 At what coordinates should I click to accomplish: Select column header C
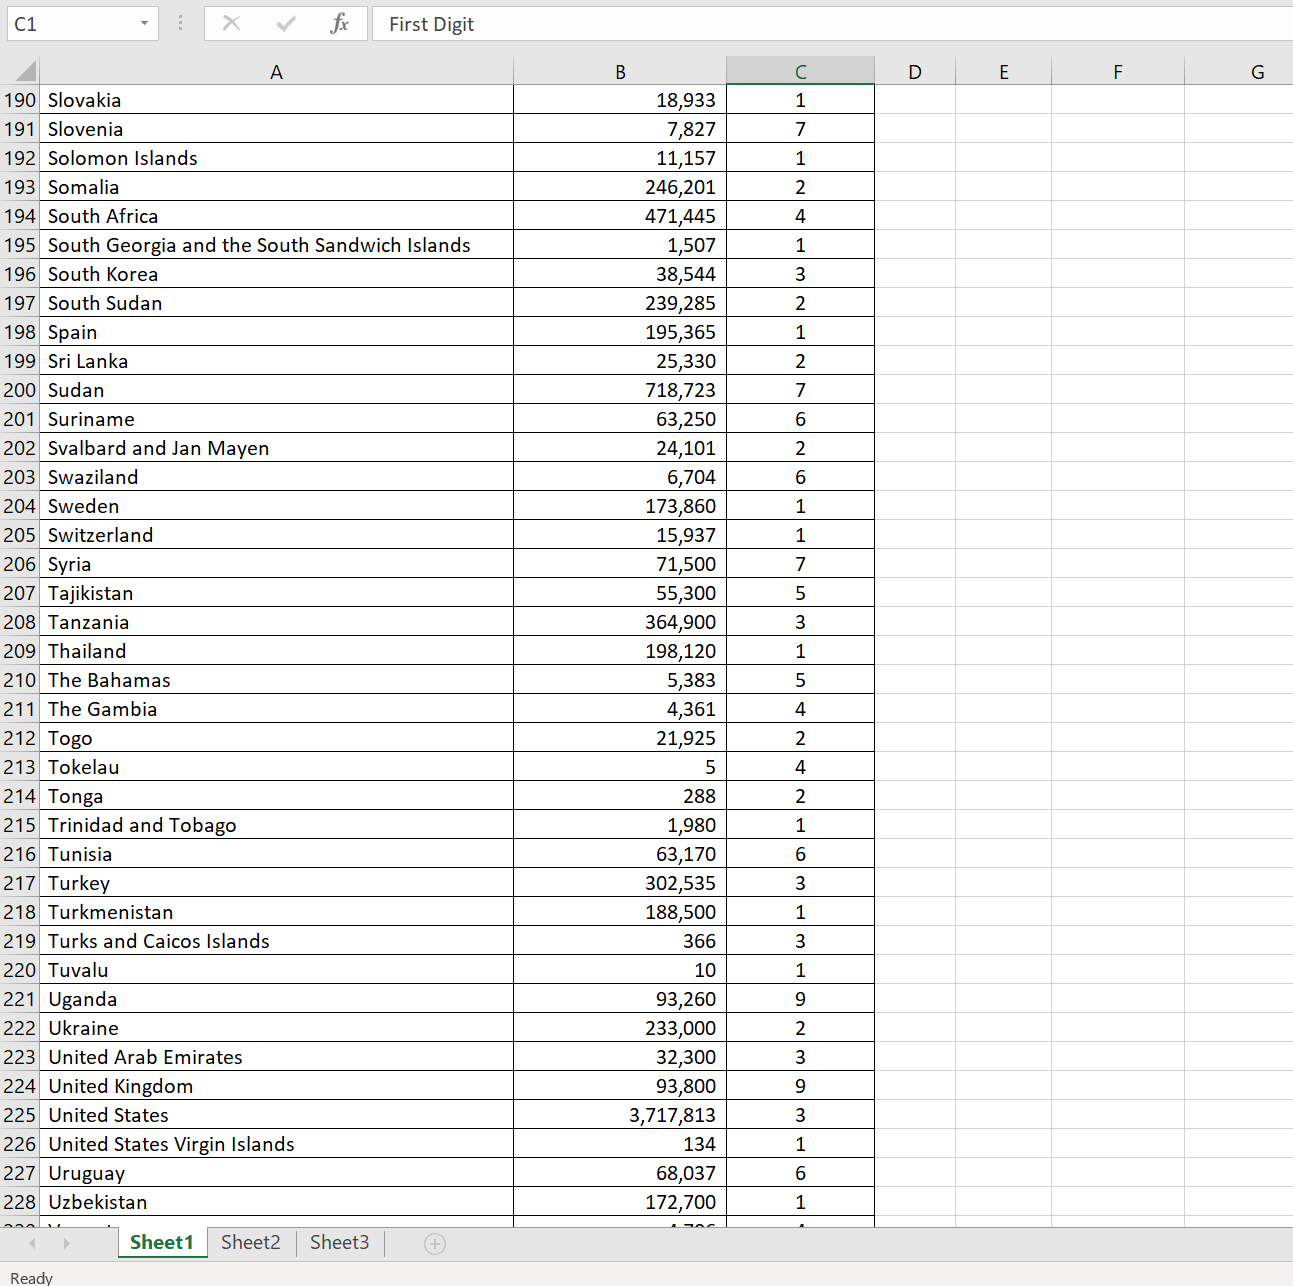(x=800, y=70)
